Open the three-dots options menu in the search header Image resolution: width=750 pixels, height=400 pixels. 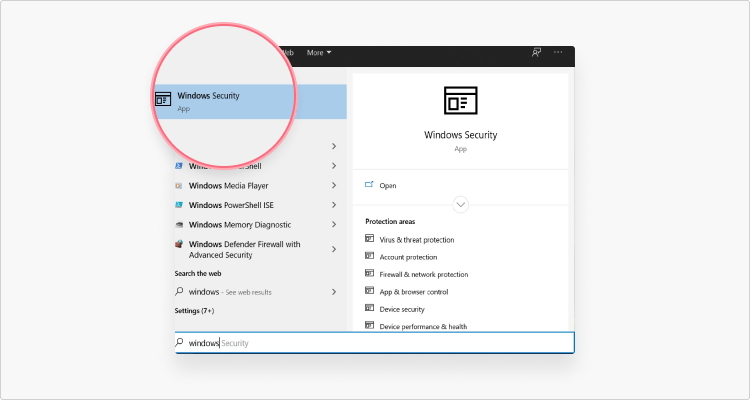(x=558, y=52)
